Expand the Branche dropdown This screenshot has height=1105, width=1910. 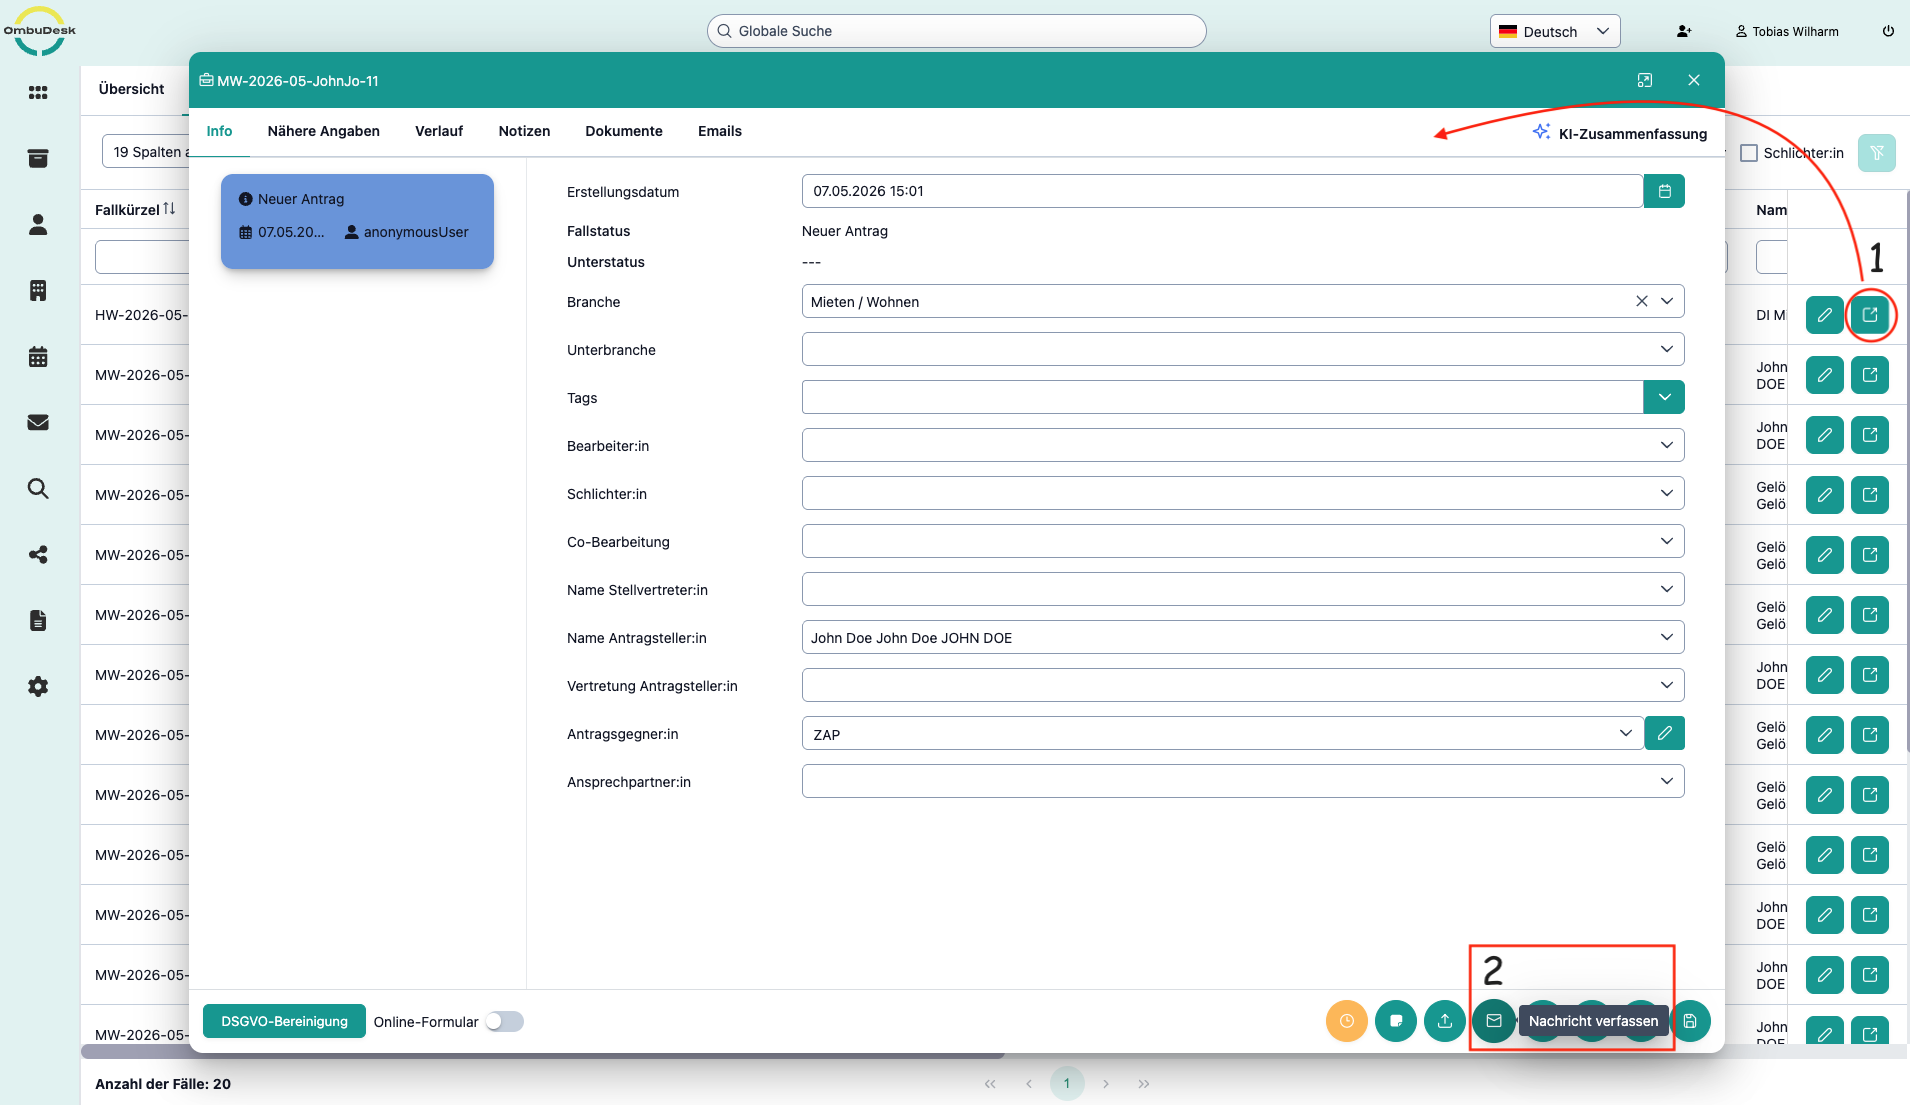(x=1666, y=301)
